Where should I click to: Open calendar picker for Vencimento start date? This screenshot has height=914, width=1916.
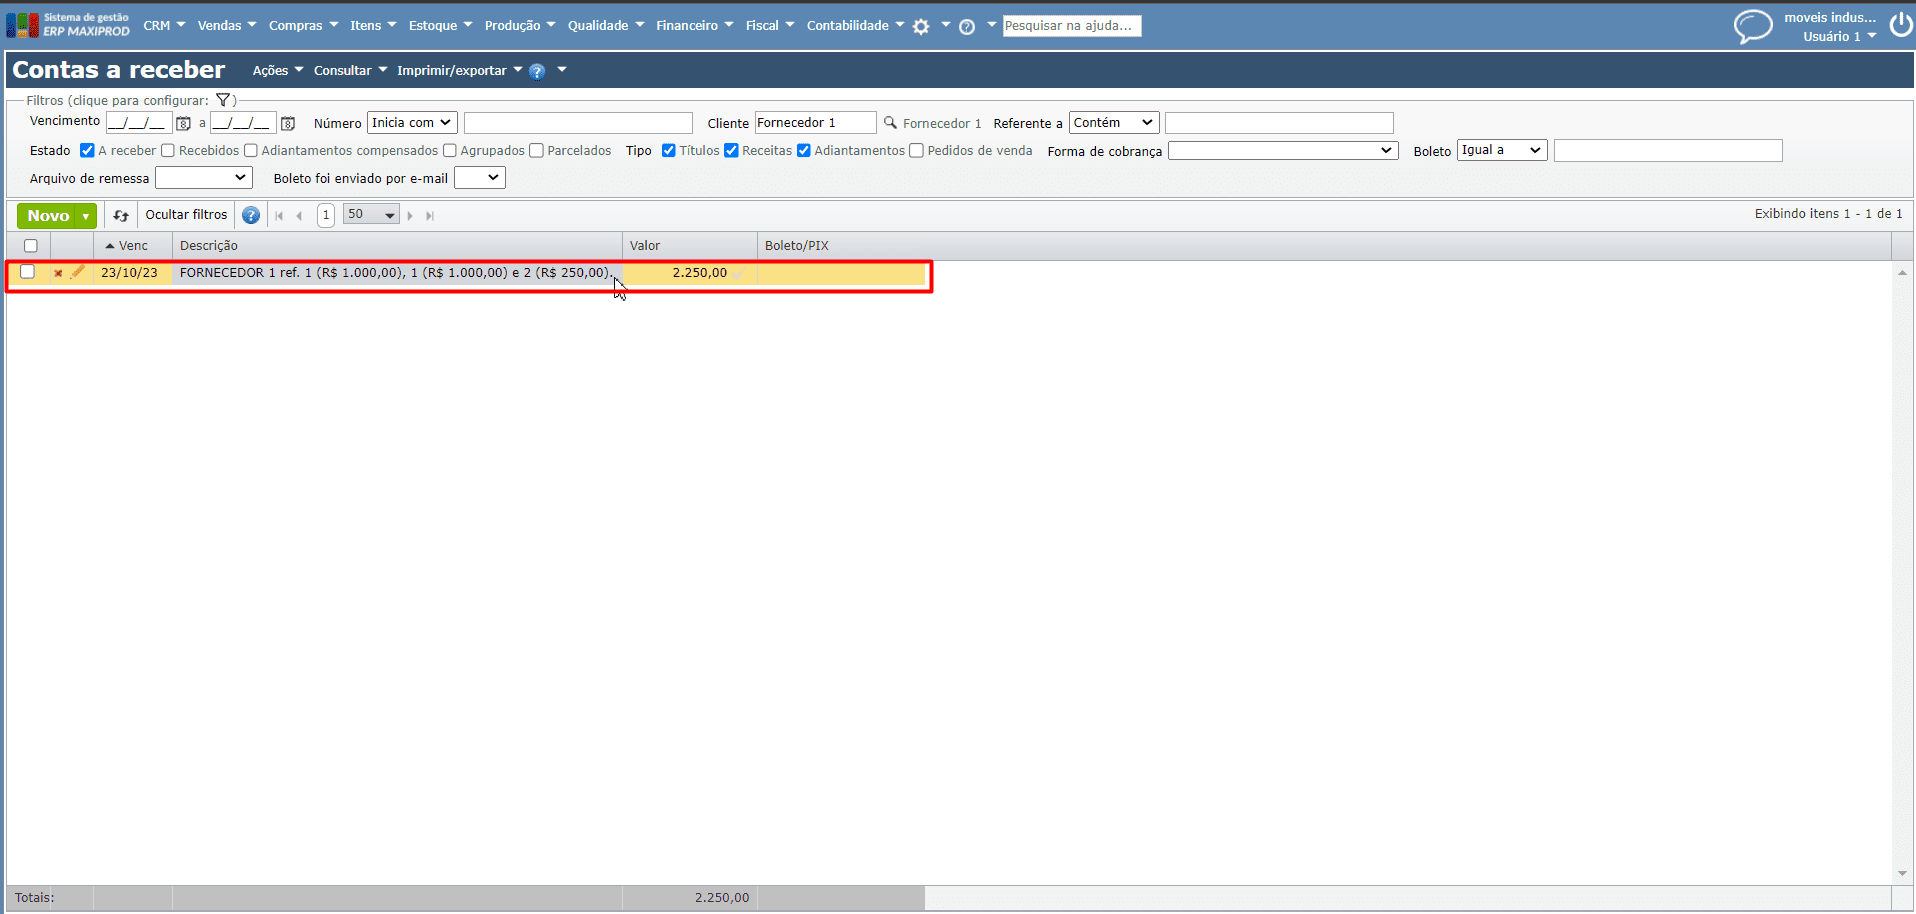(183, 123)
